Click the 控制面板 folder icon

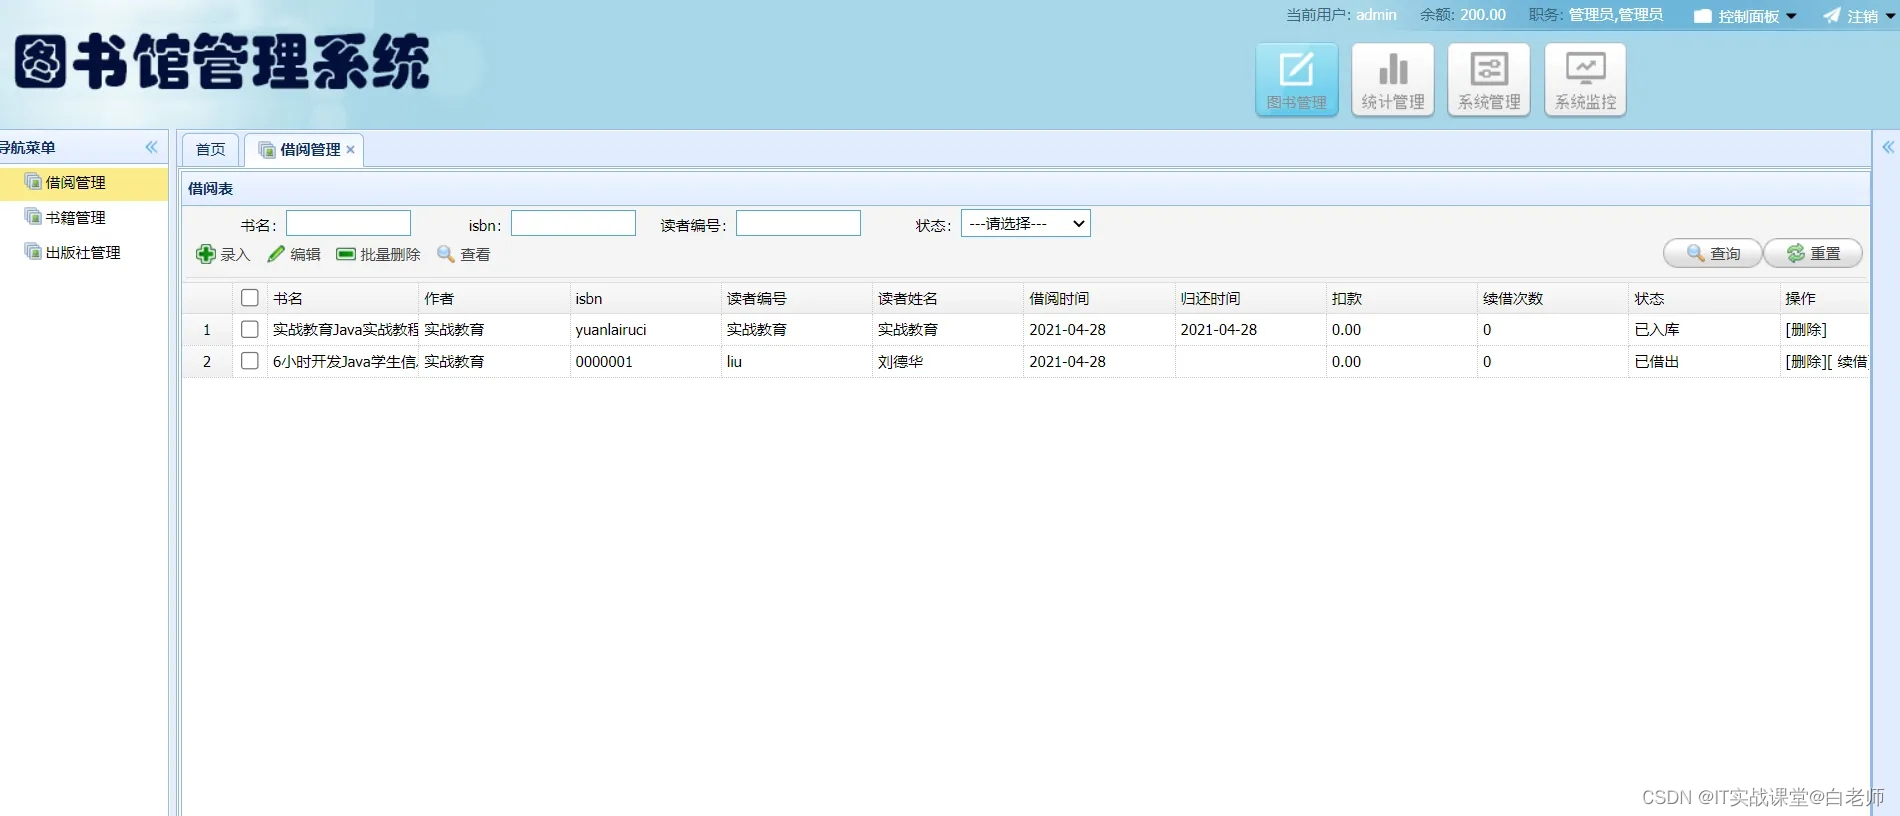(1703, 16)
